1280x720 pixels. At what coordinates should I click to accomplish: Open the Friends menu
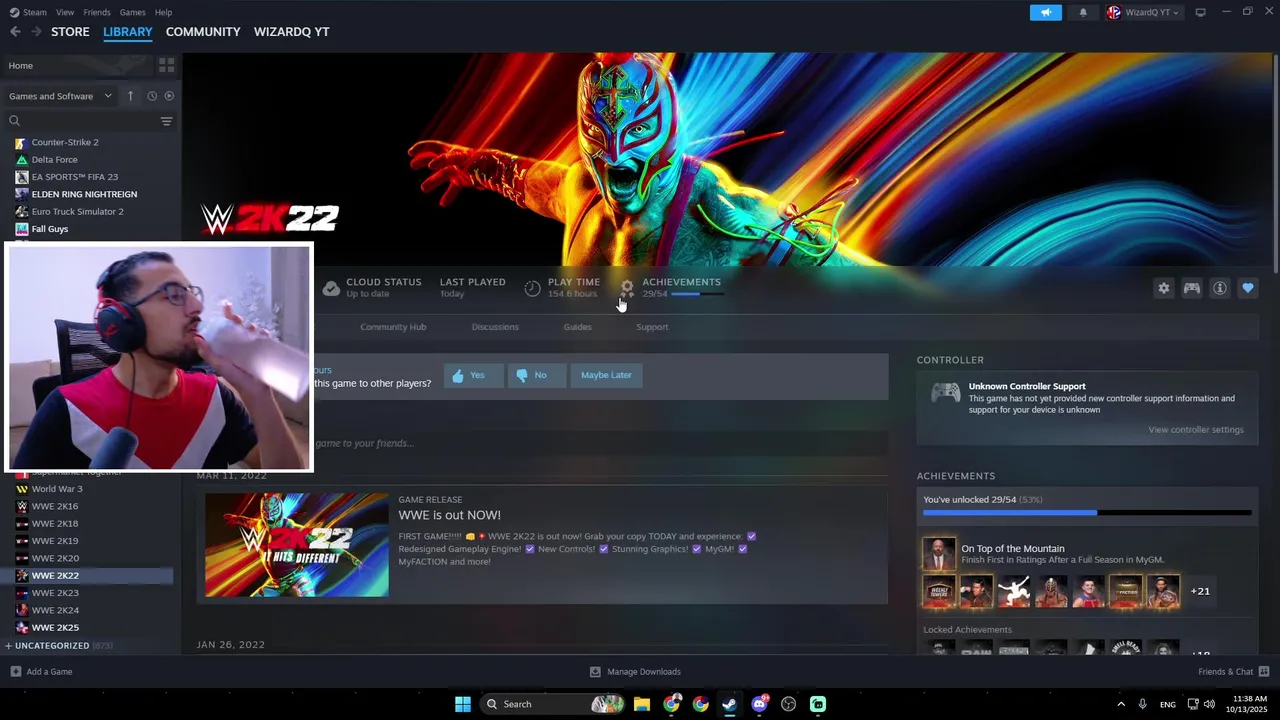(x=97, y=12)
